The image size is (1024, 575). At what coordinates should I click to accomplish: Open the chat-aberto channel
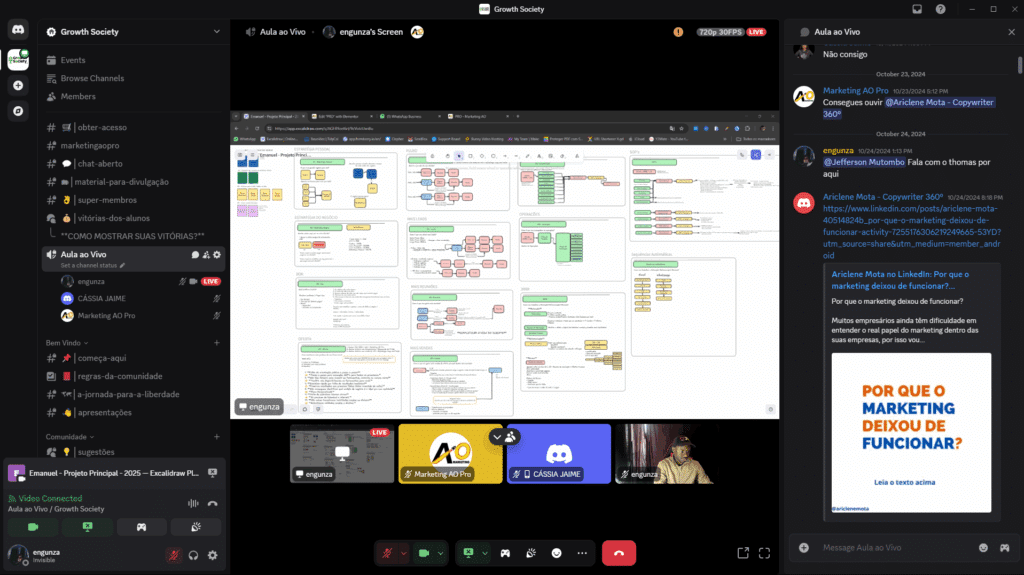(x=133, y=164)
